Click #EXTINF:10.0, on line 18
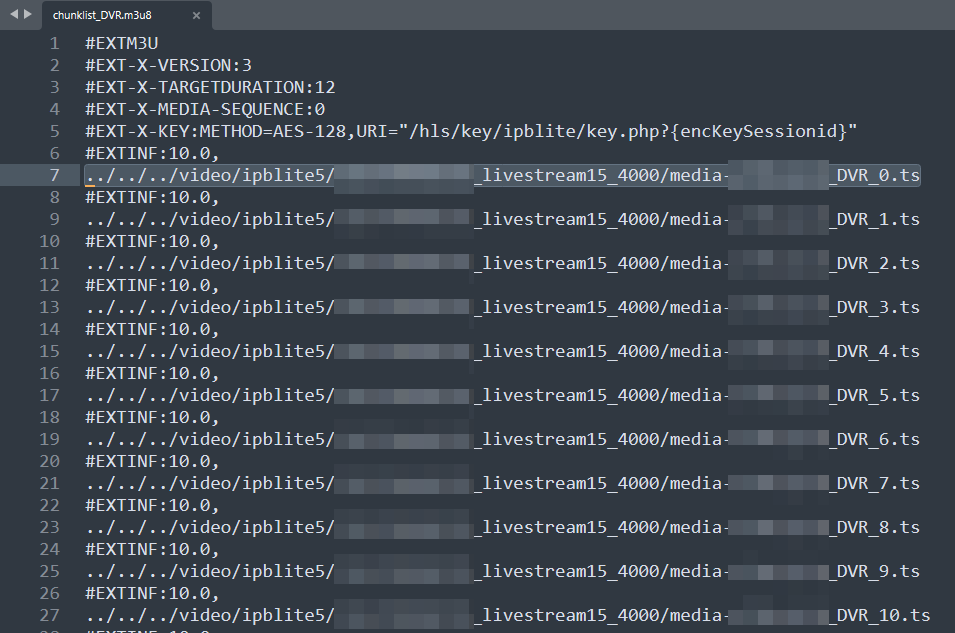Screen dimensions: 955x633 point(152,417)
